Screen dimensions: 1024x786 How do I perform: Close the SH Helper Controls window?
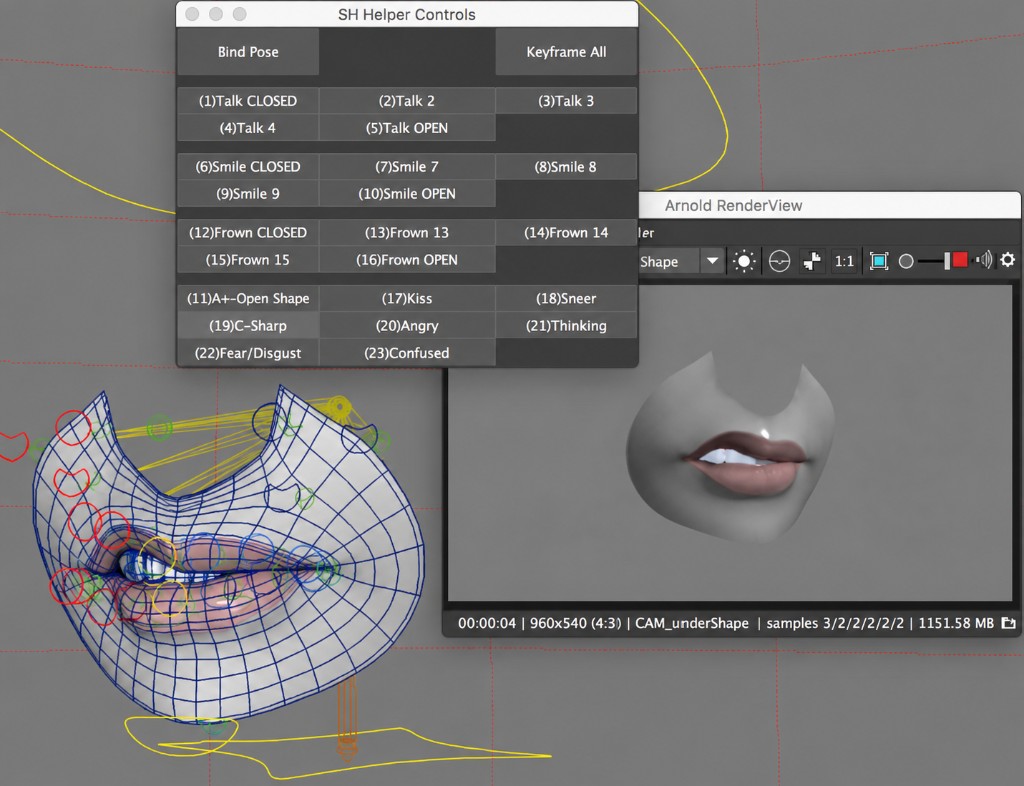pyautogui.click(x=192, y=14)
